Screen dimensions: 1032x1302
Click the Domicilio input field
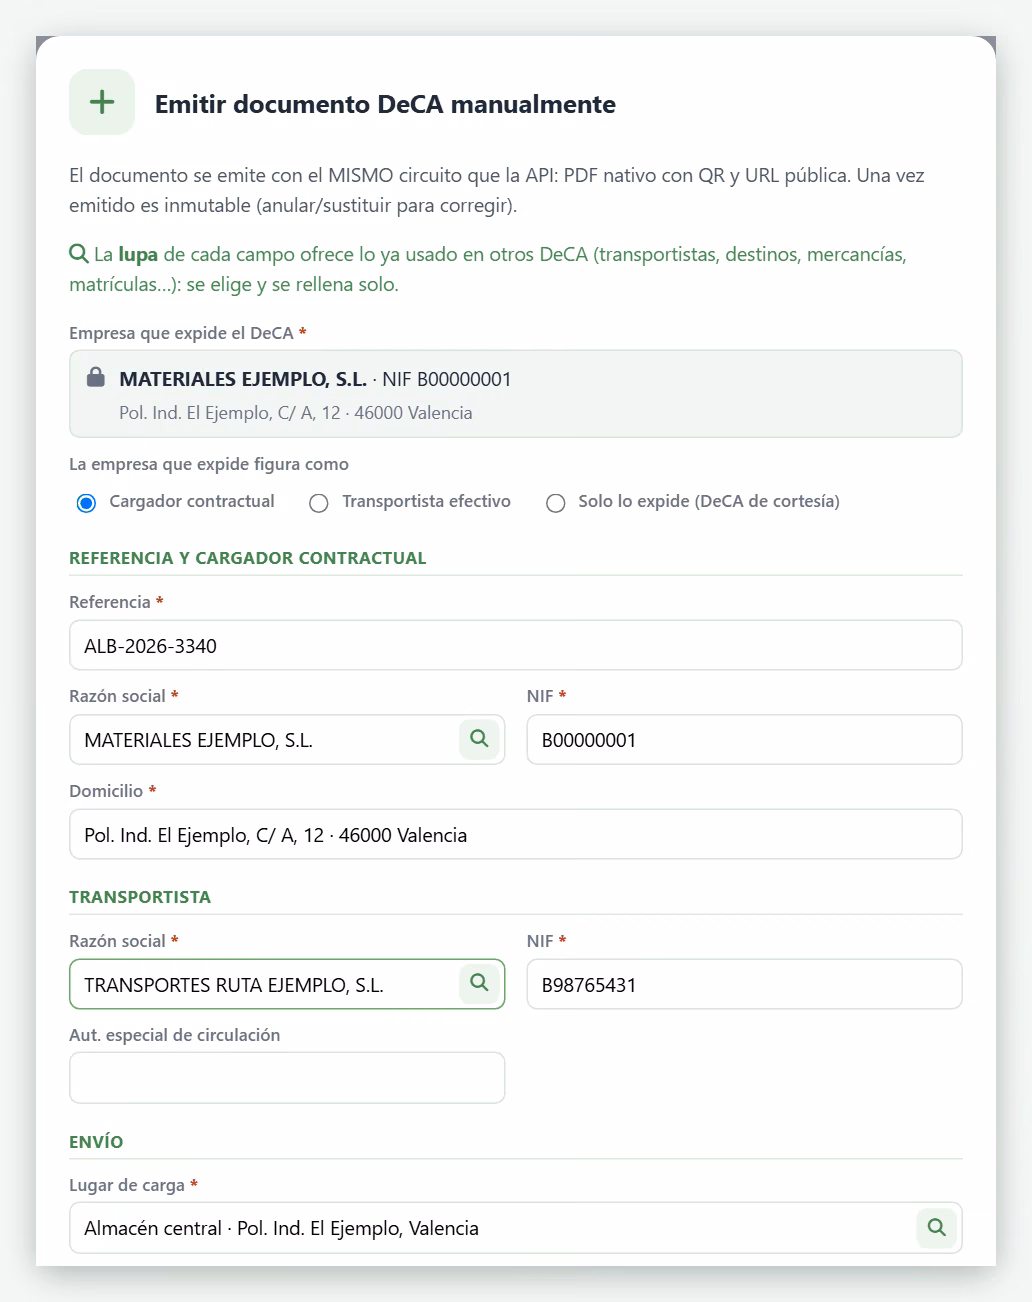[516, 834]
